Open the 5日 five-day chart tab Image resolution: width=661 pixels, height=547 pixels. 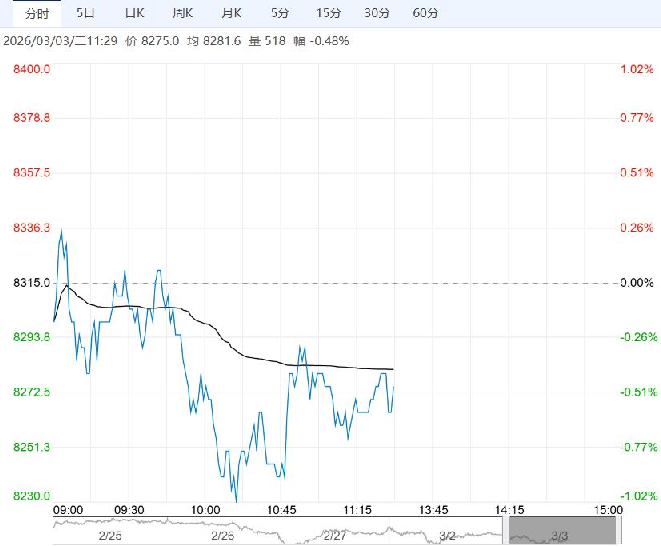[86, 13]
